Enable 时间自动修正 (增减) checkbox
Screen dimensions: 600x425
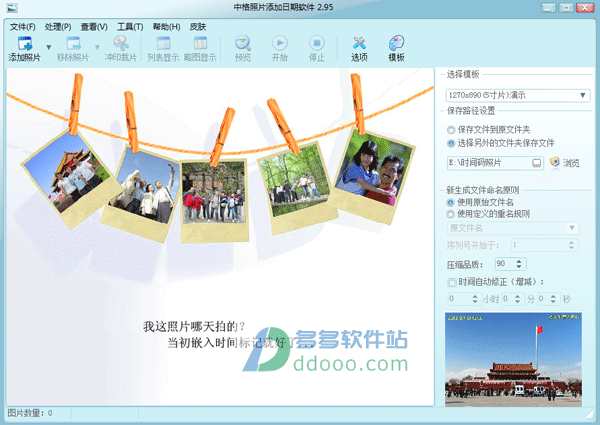click(452, 282)
